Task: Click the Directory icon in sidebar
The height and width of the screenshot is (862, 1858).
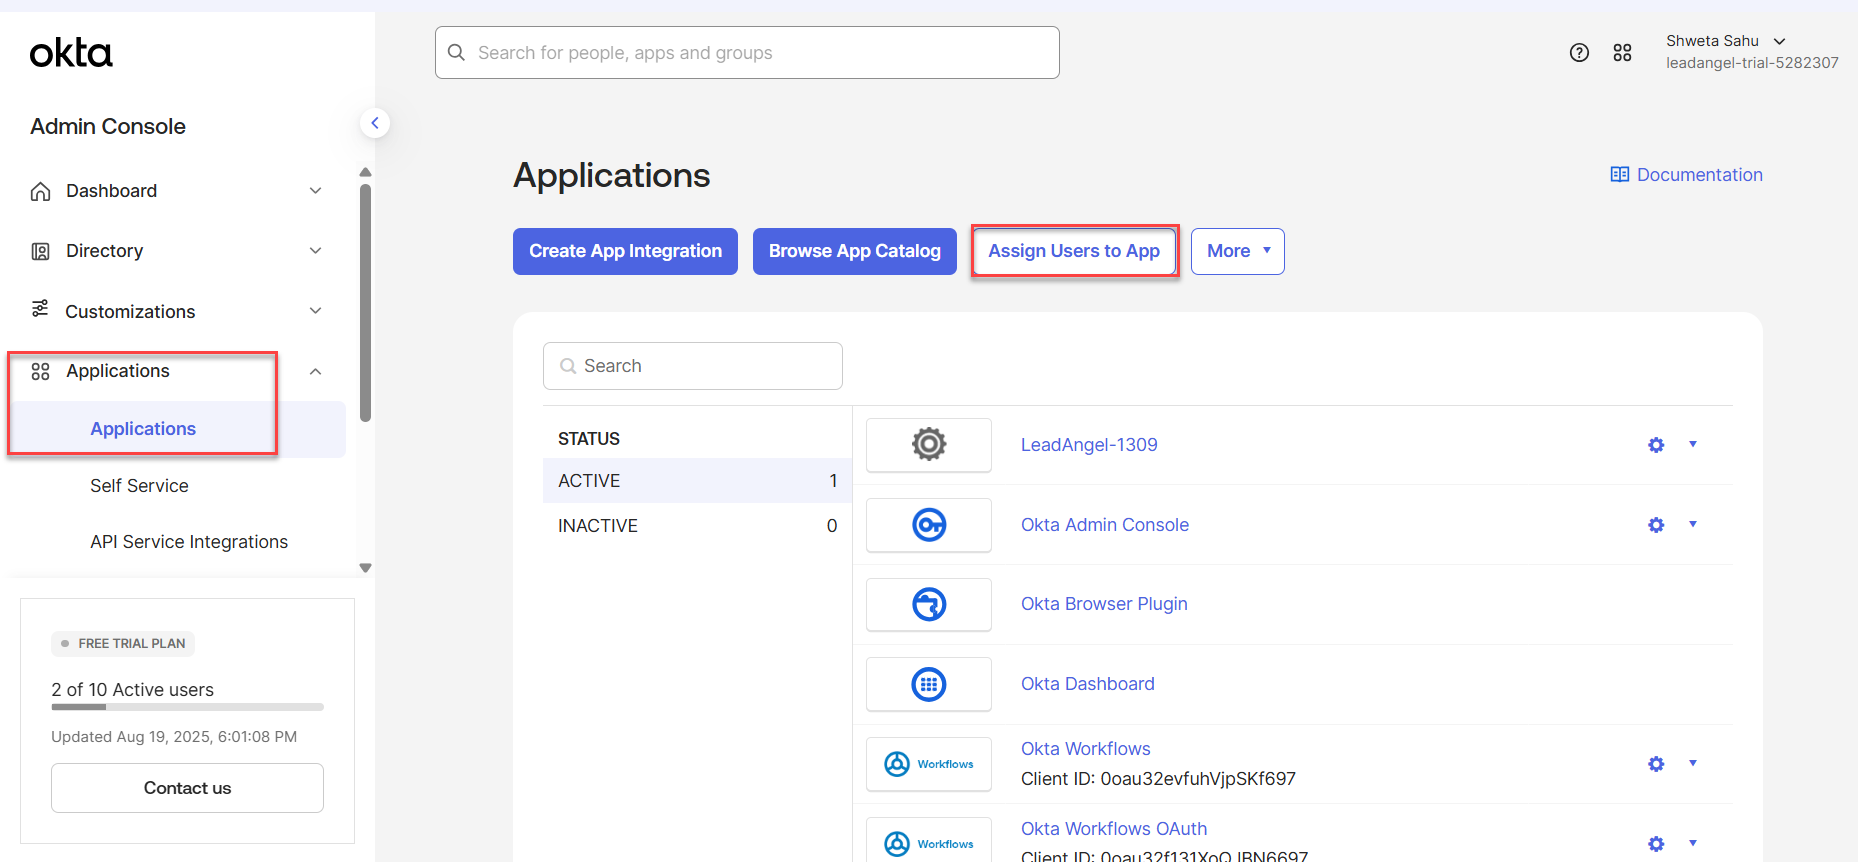Action: [x=40, y=251]
